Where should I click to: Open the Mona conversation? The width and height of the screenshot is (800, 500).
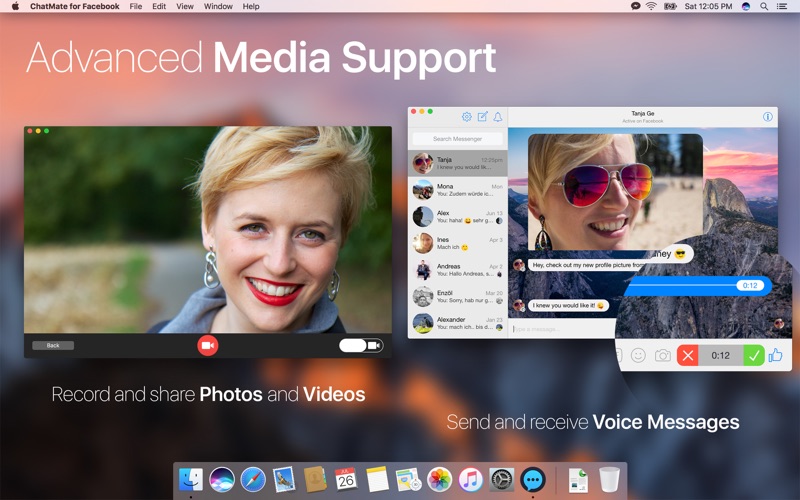458,190
